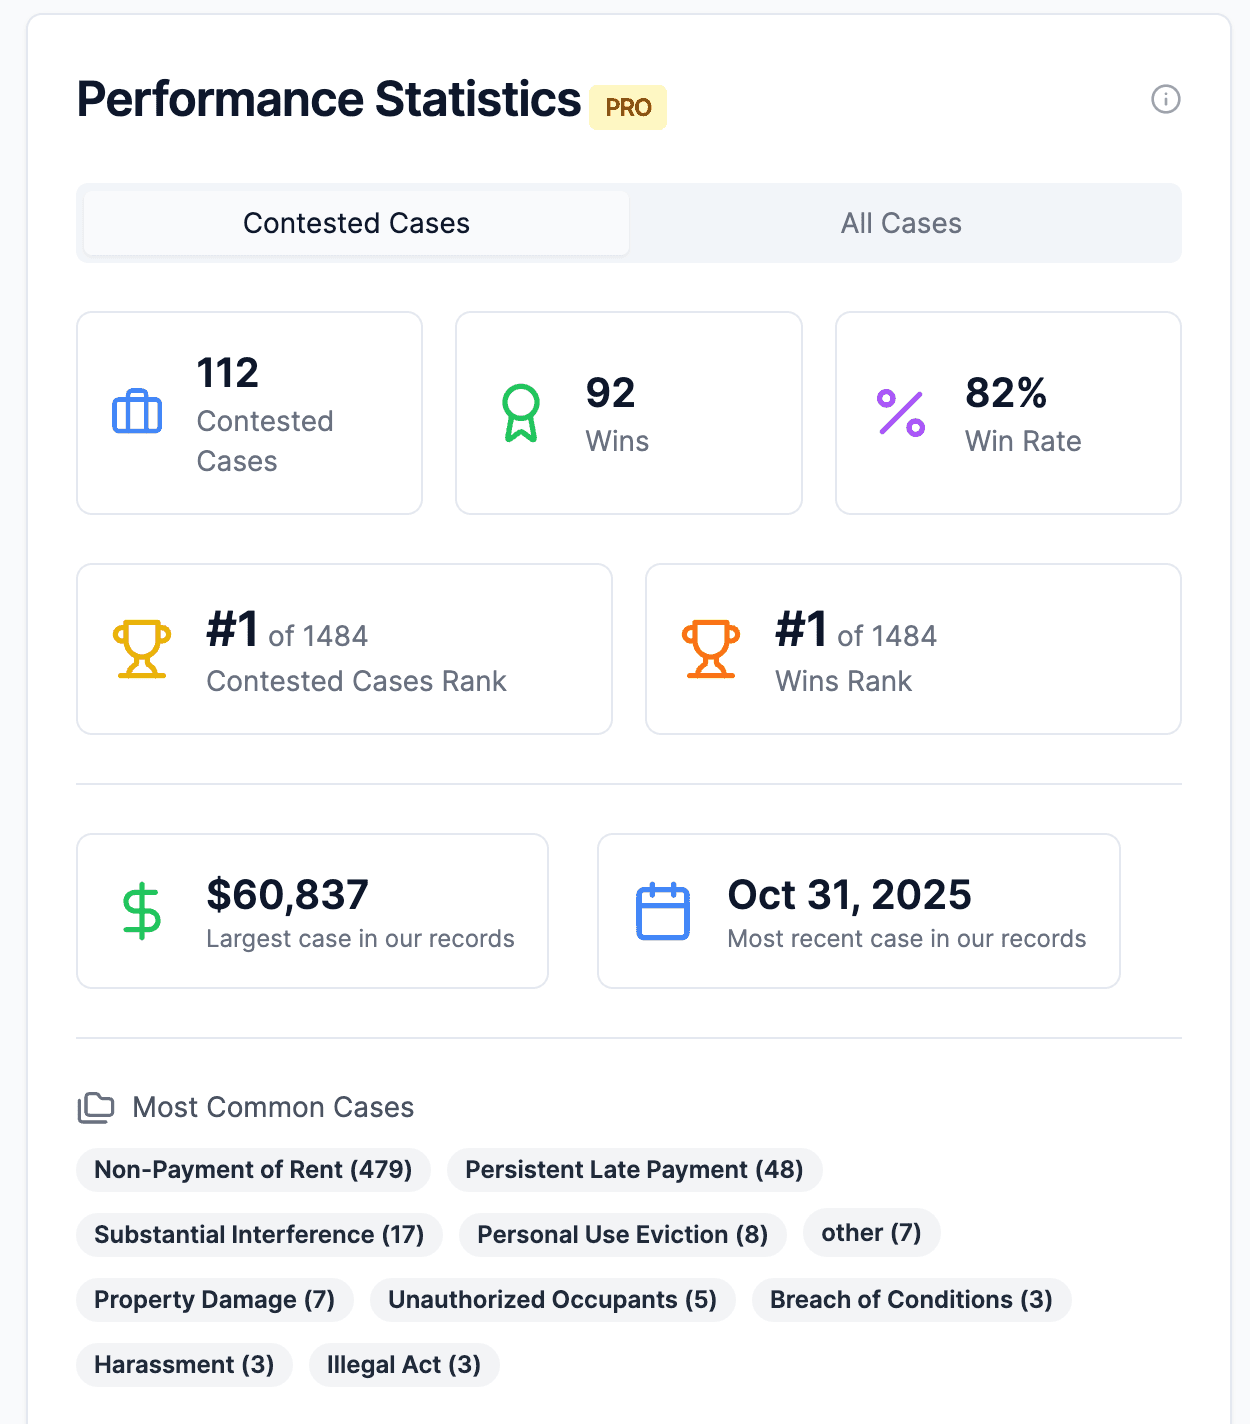Select the Non-Payment of Rent (479) tag
Image resolution: width=1250 pixels, height=1424 pixels.
[253, 1170]
